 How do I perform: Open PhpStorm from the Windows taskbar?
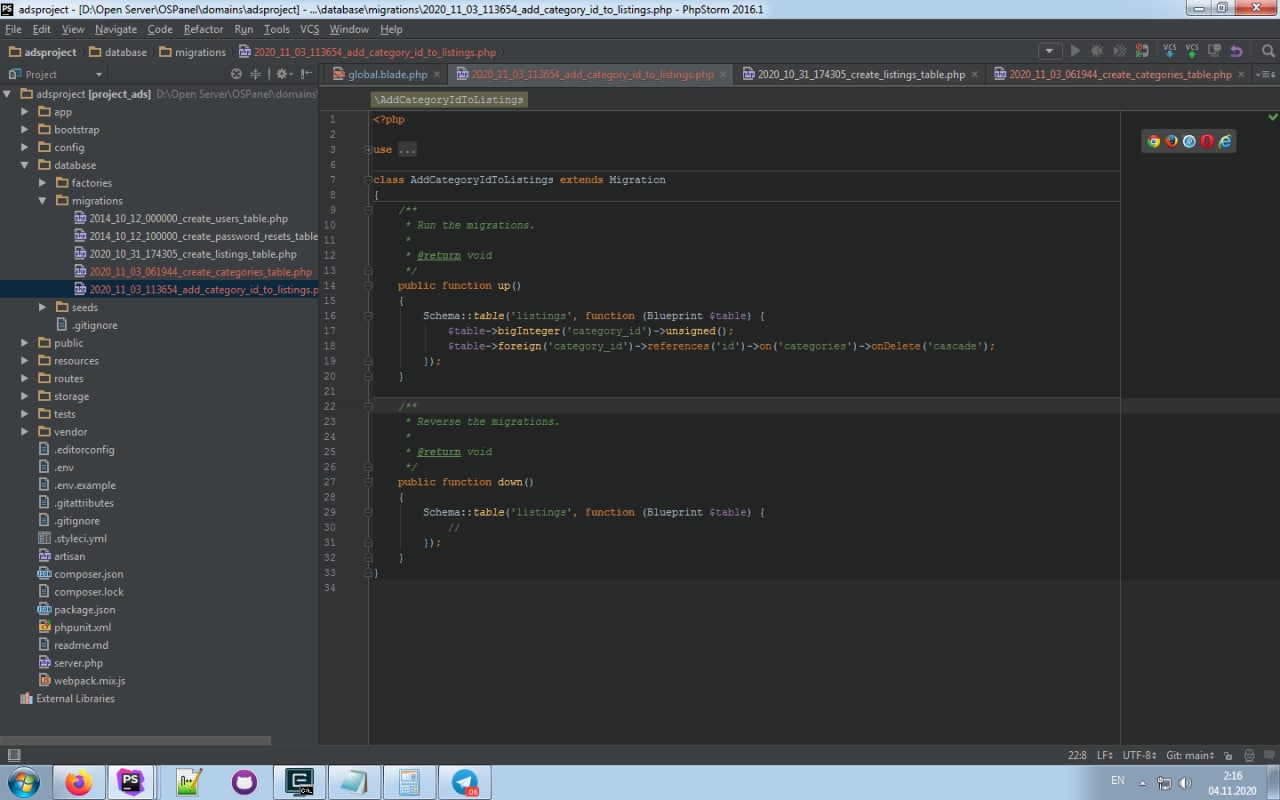[130, 782]
